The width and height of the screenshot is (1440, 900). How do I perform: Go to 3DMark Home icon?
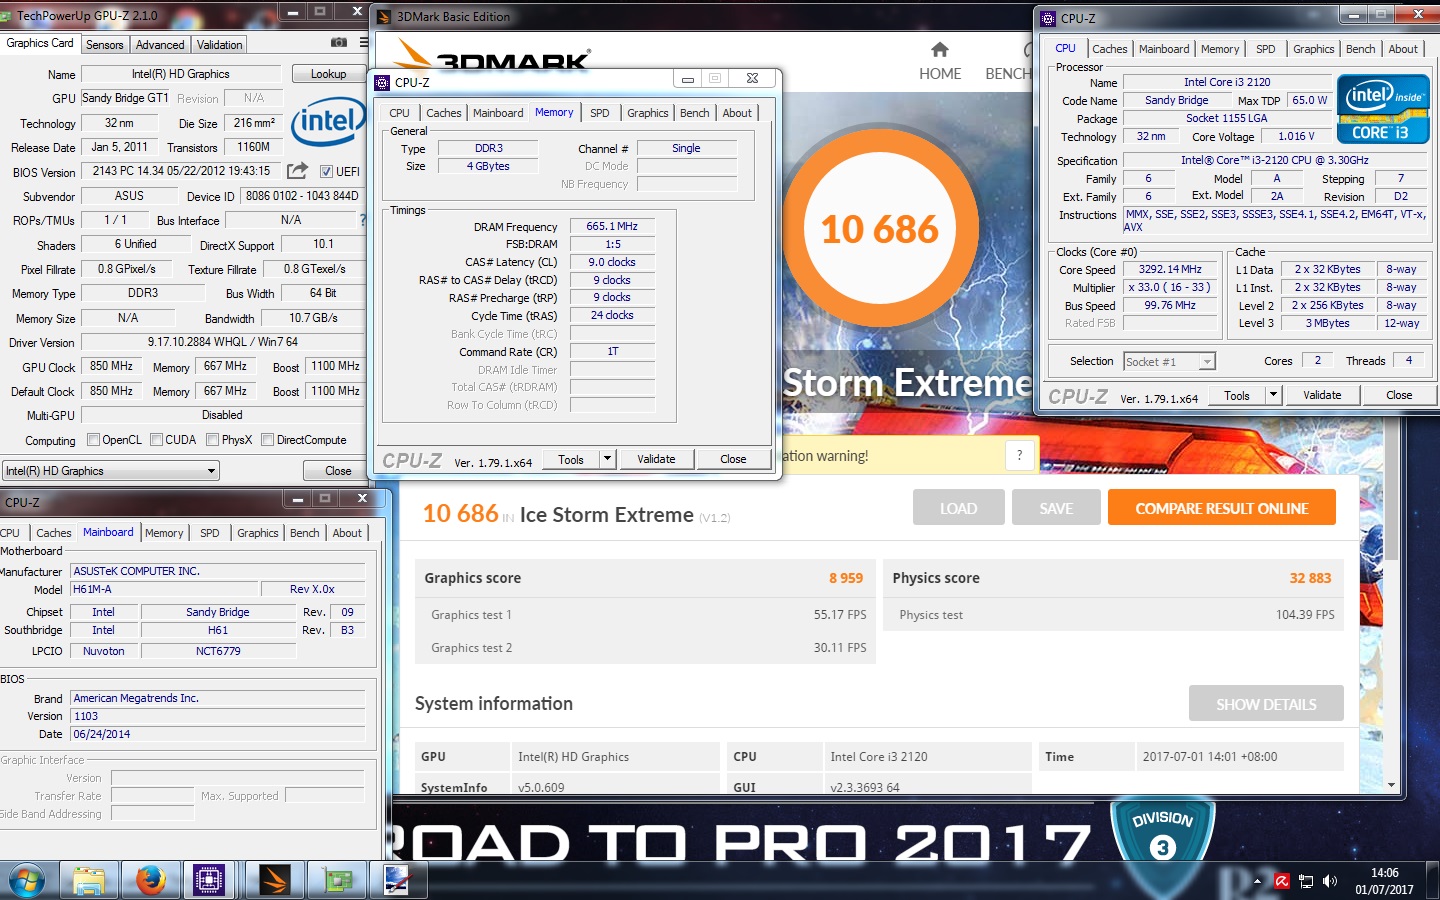(939, 50)
